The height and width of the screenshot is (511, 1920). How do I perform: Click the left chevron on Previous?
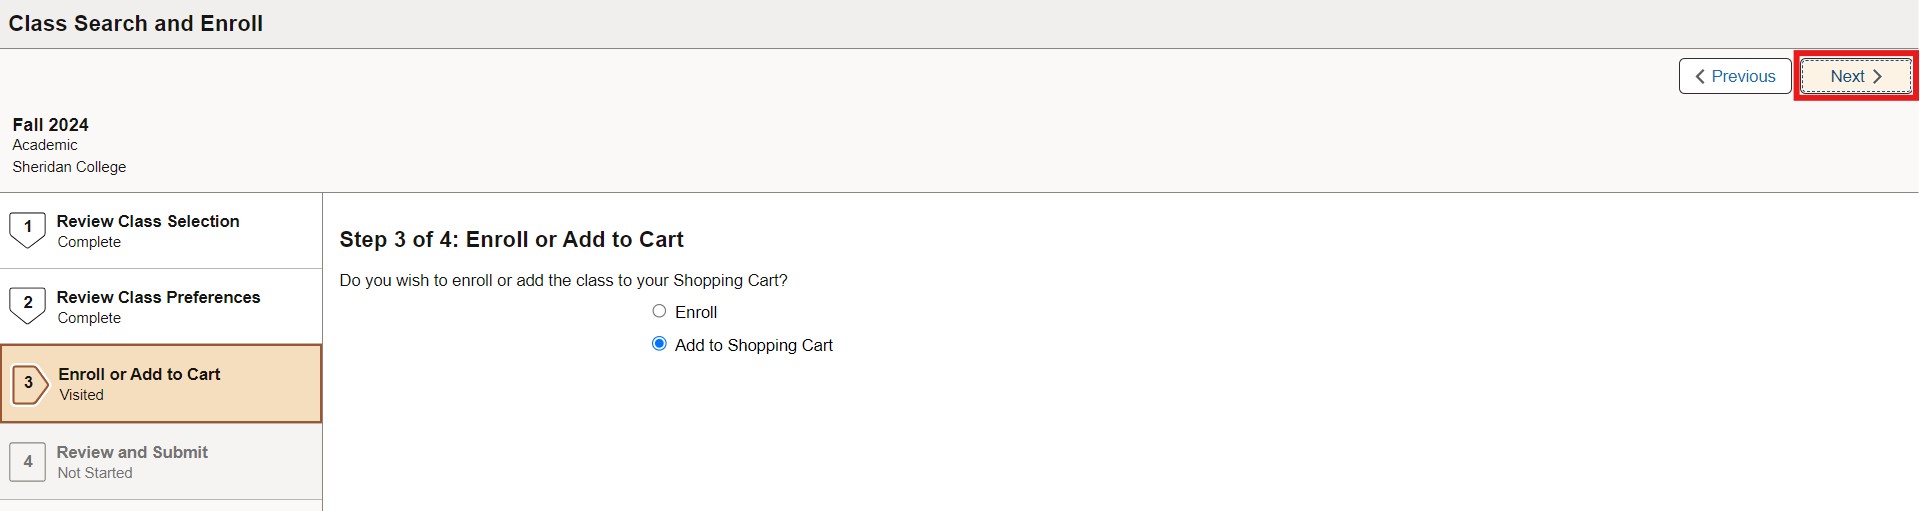click(1700, 76)
